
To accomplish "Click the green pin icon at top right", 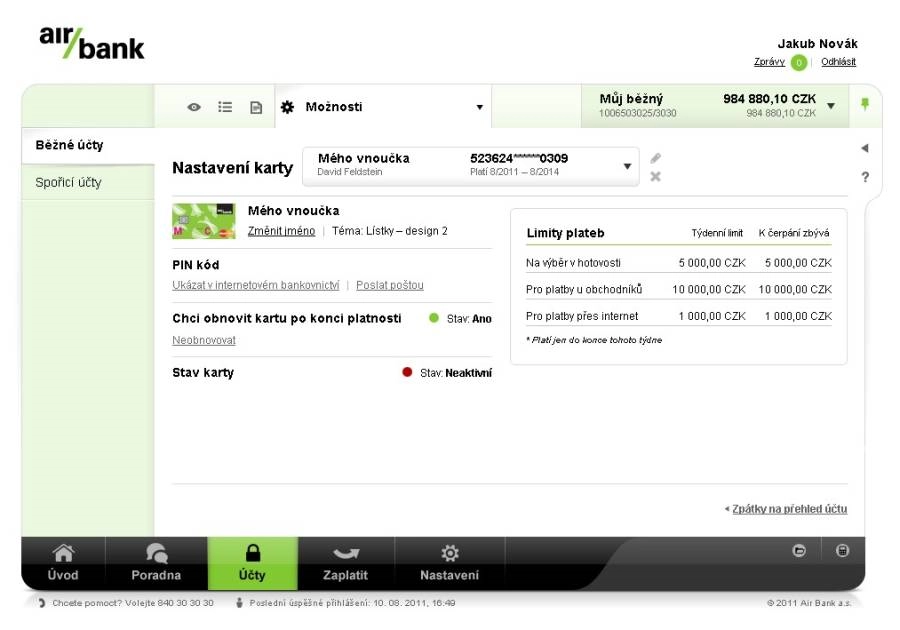I will click(864, 105).
